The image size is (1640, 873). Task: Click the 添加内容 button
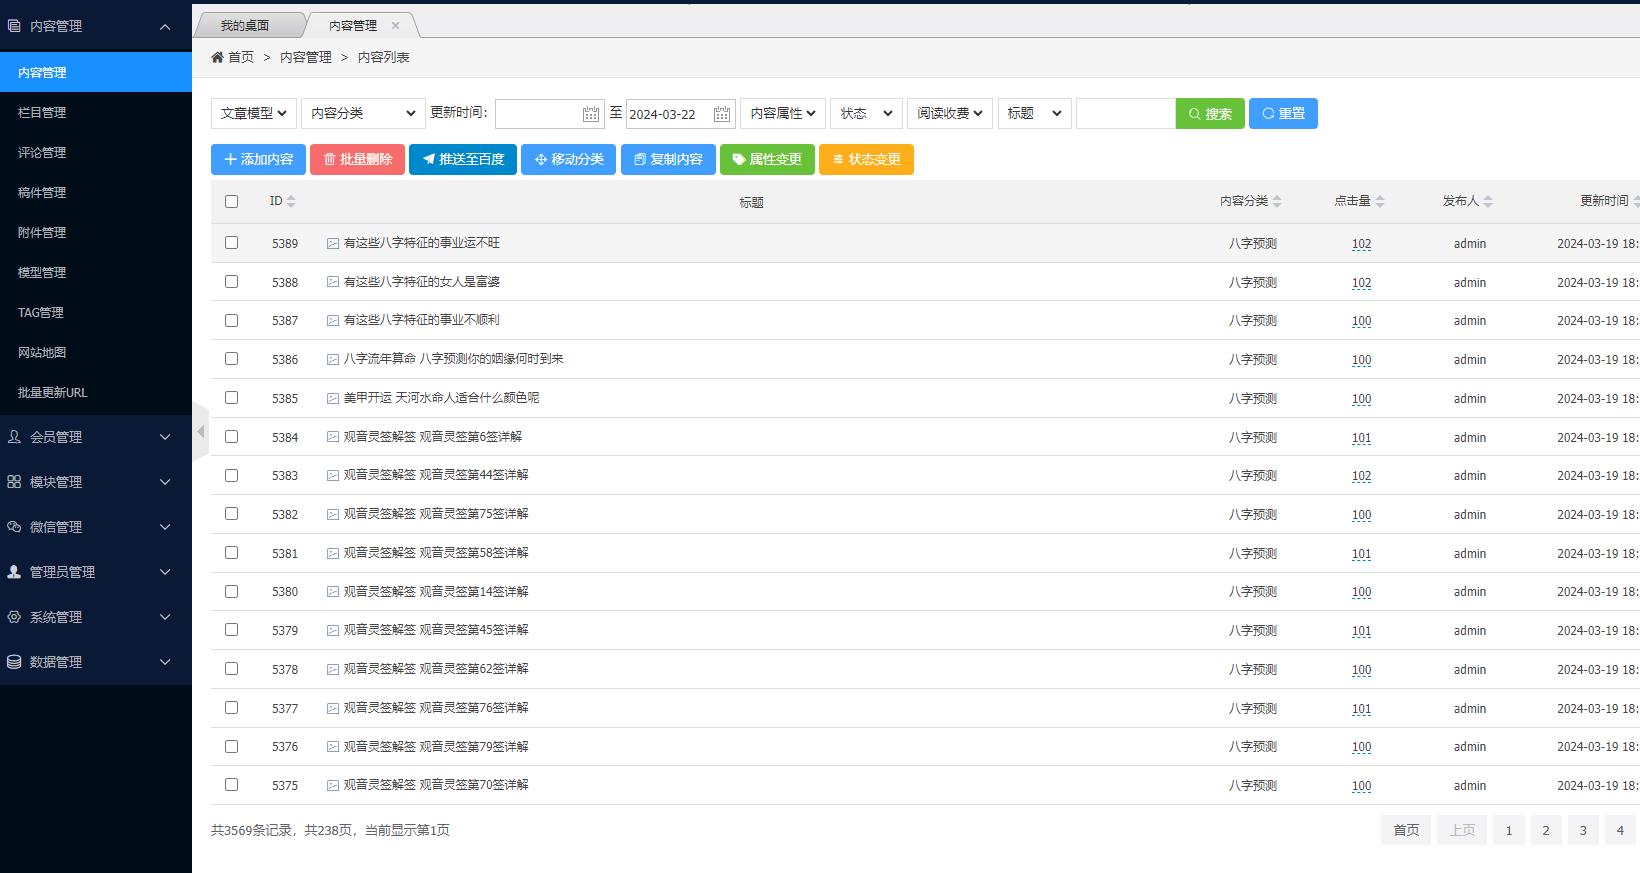[x=258, y=160]
